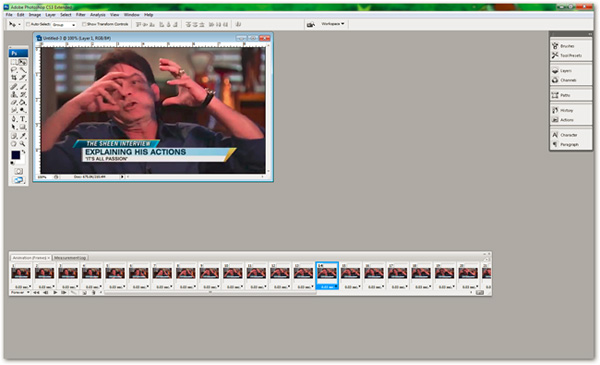The height and width of the screenshot is (365, 600).
Task: Click the background color swatch
Action: pyautogui.click(x=23, y=161)
